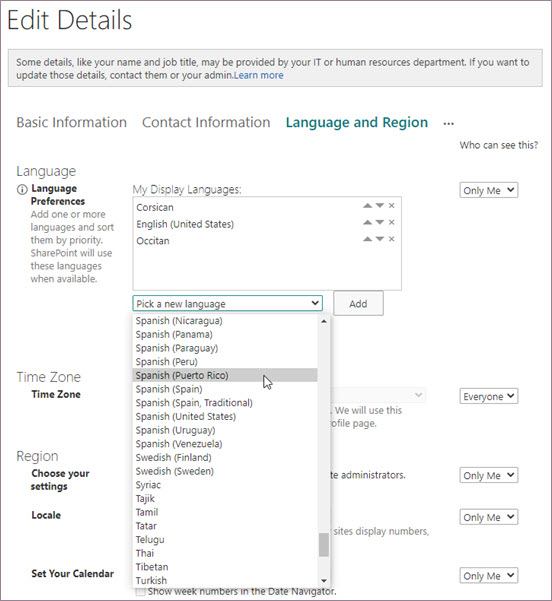This screenshot has height=601, width=552.
Task: Select Tibetan language option
Action: 225,567
